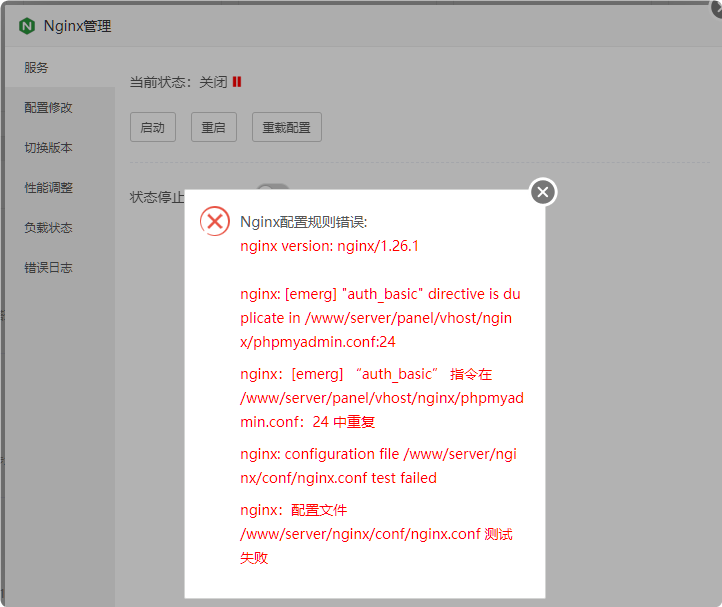The width and height of the screenshot is (722, 607).
Task: Click the nginx version: nginx/1.26.1 line
Action: point(329,246)
